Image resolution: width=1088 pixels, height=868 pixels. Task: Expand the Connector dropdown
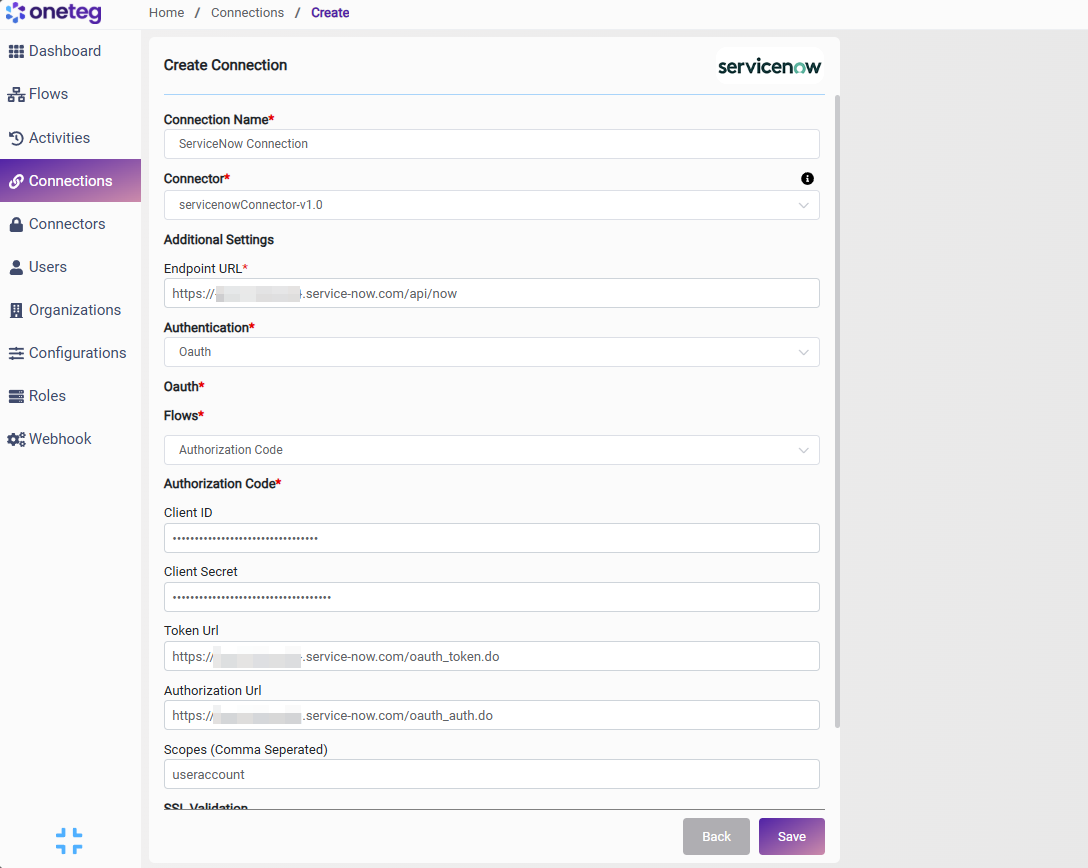(x=491, y=205)
